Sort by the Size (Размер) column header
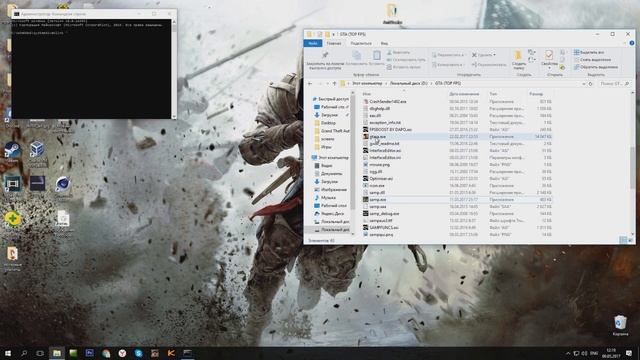Screen dimensions: 640x360 [536, 94]
